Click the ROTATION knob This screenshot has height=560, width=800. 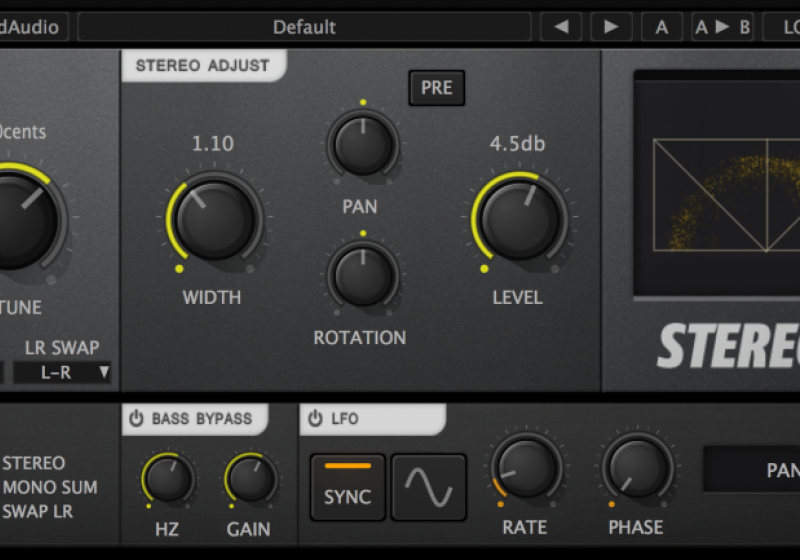(362, 275)
